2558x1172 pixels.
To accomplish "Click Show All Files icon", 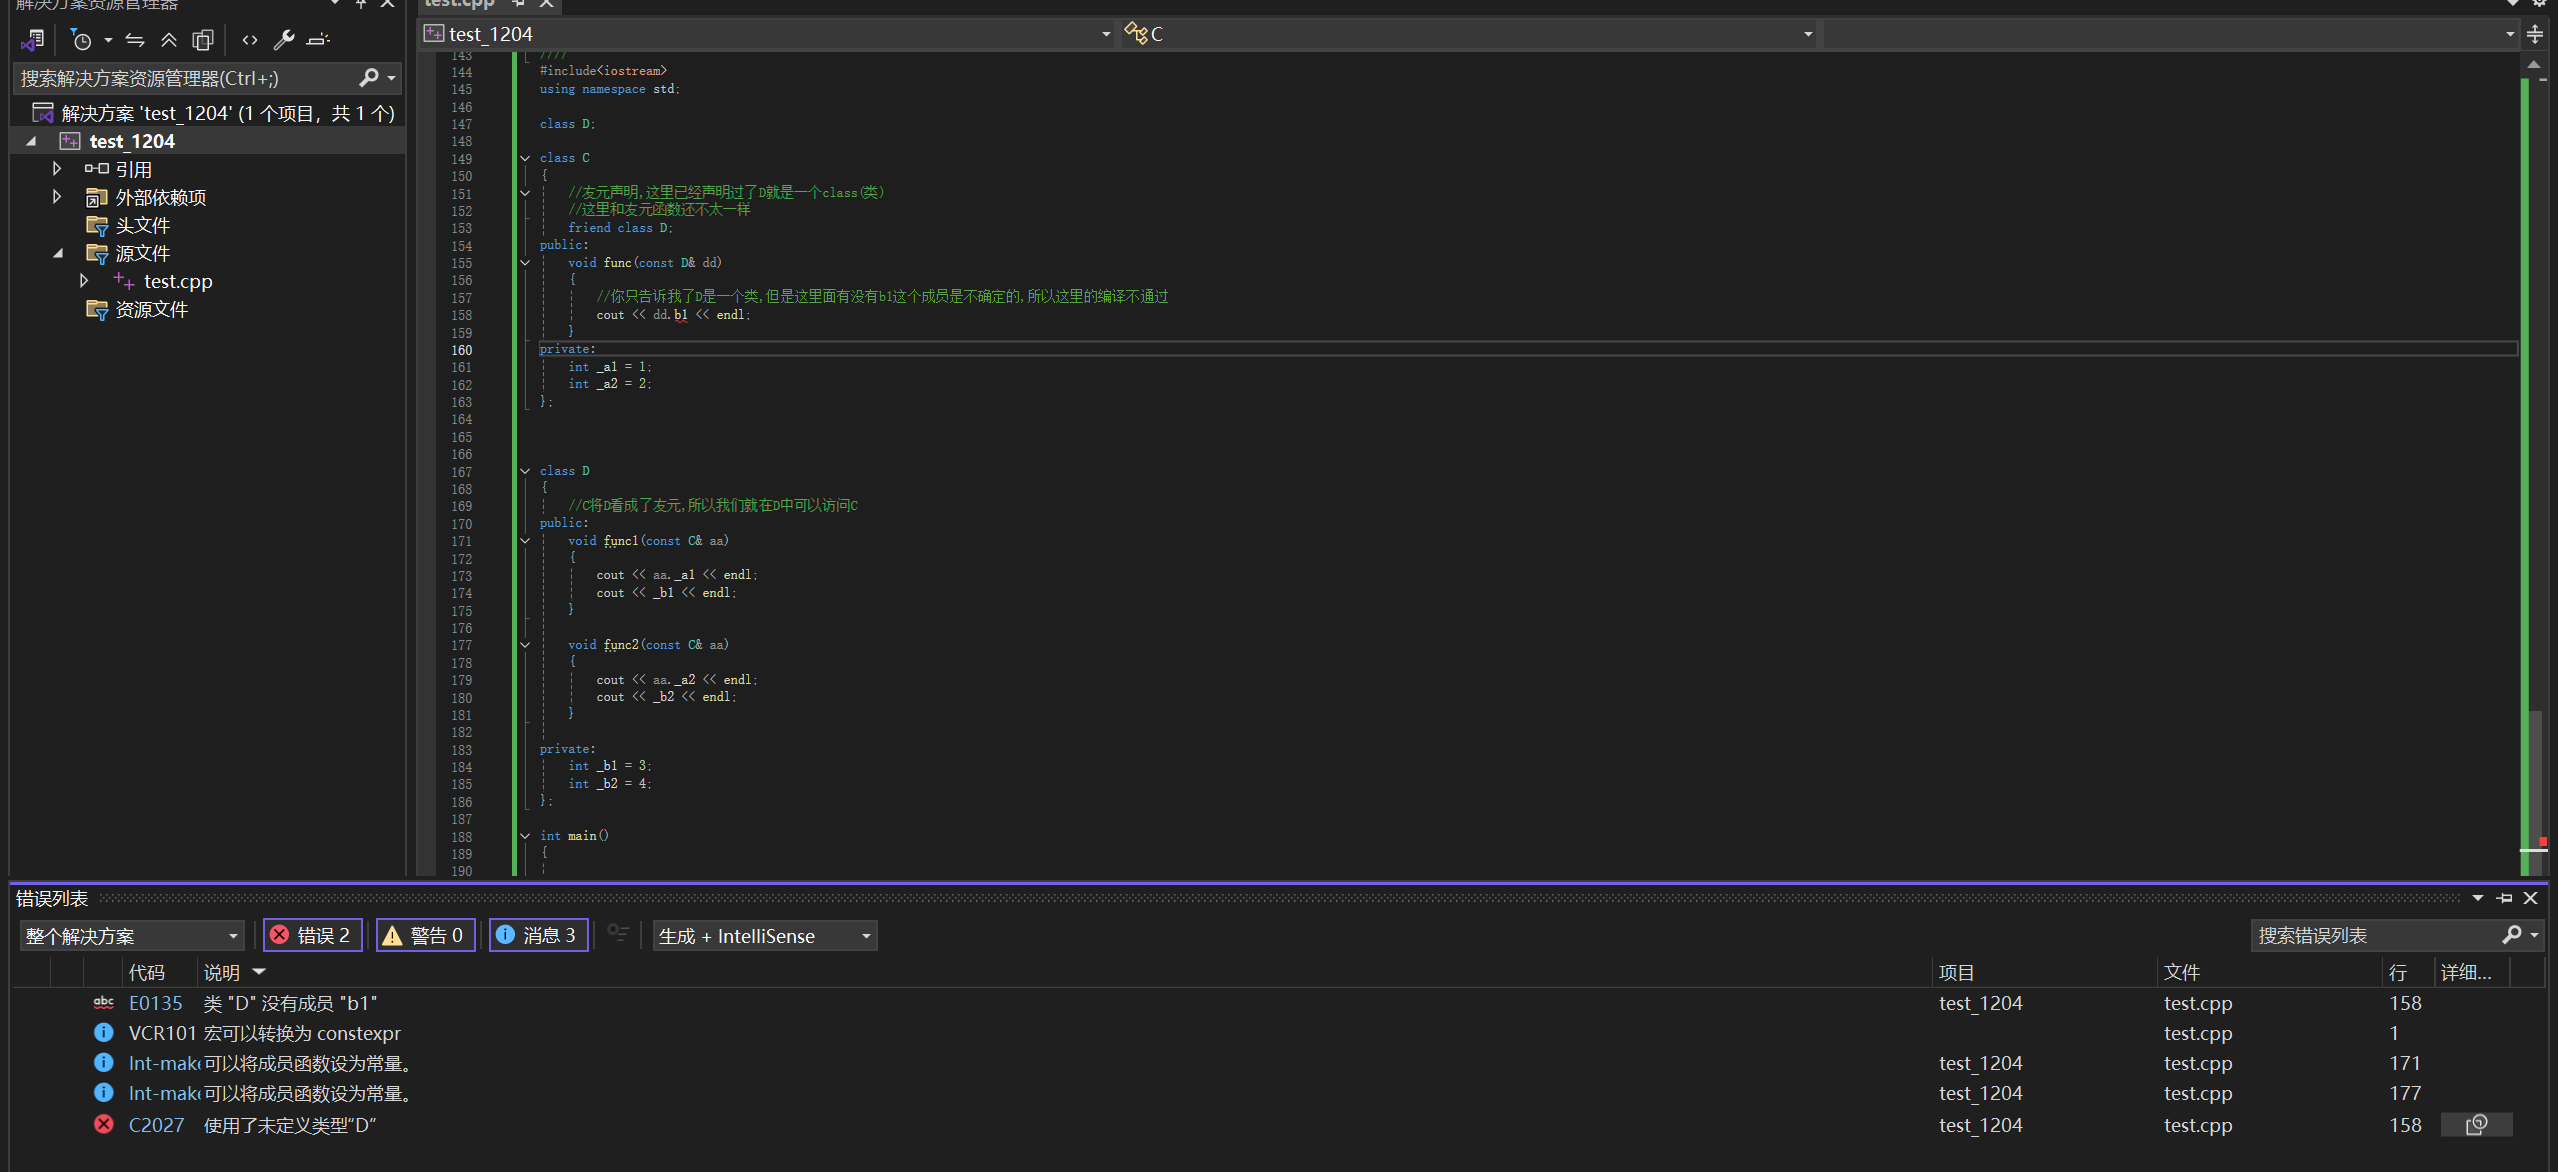I will [203, 40].
